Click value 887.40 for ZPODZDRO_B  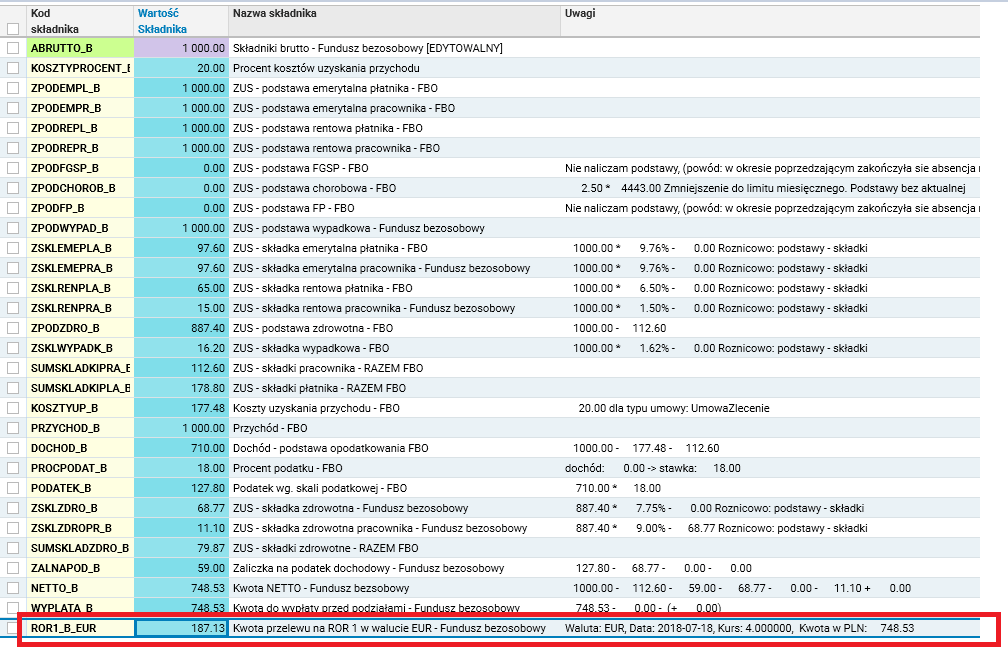click(181, 328)
